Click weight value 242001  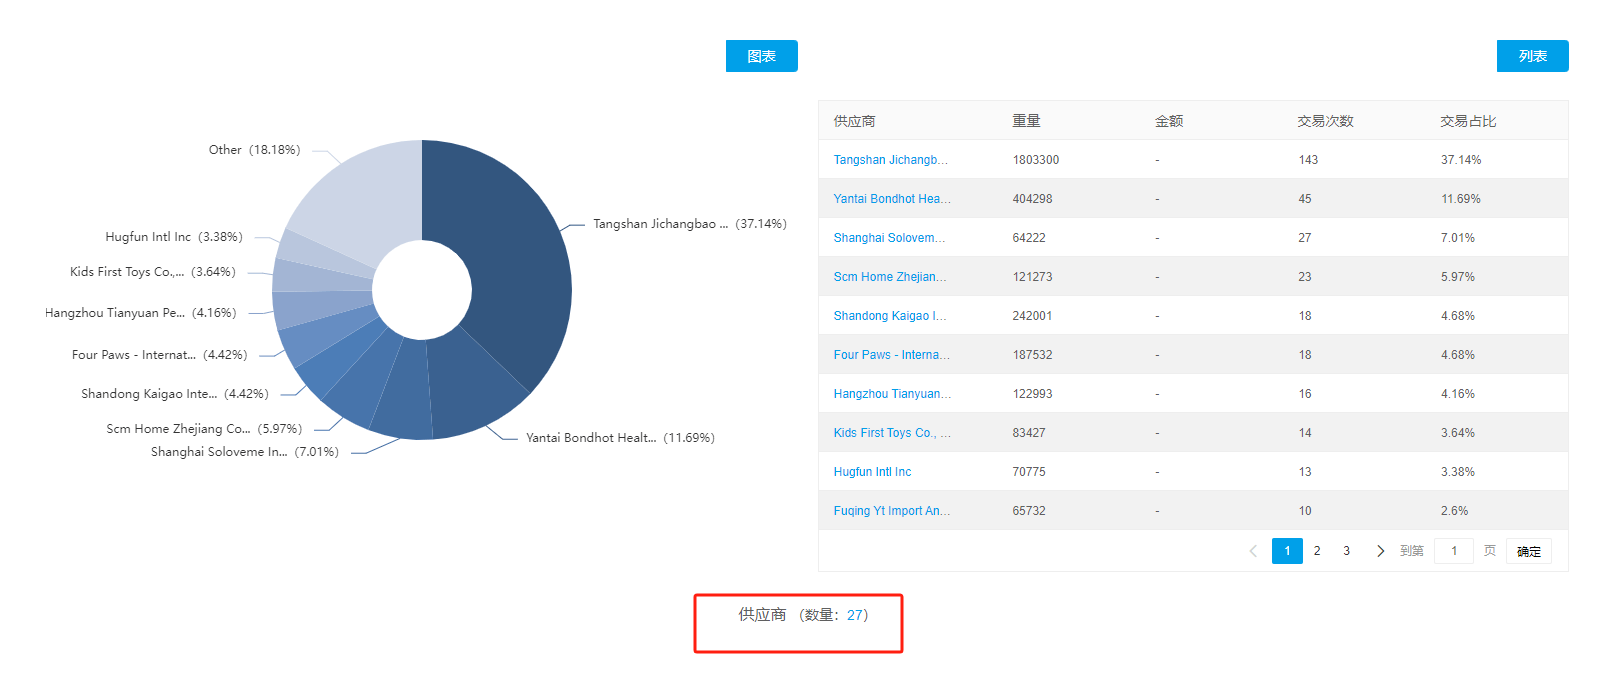1032,316
